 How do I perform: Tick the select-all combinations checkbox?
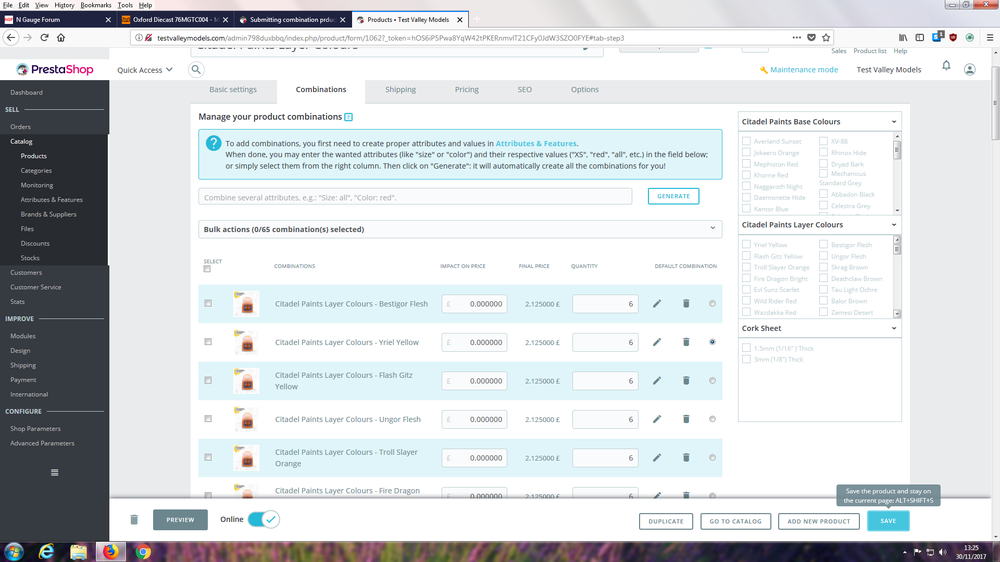(207, 269)
